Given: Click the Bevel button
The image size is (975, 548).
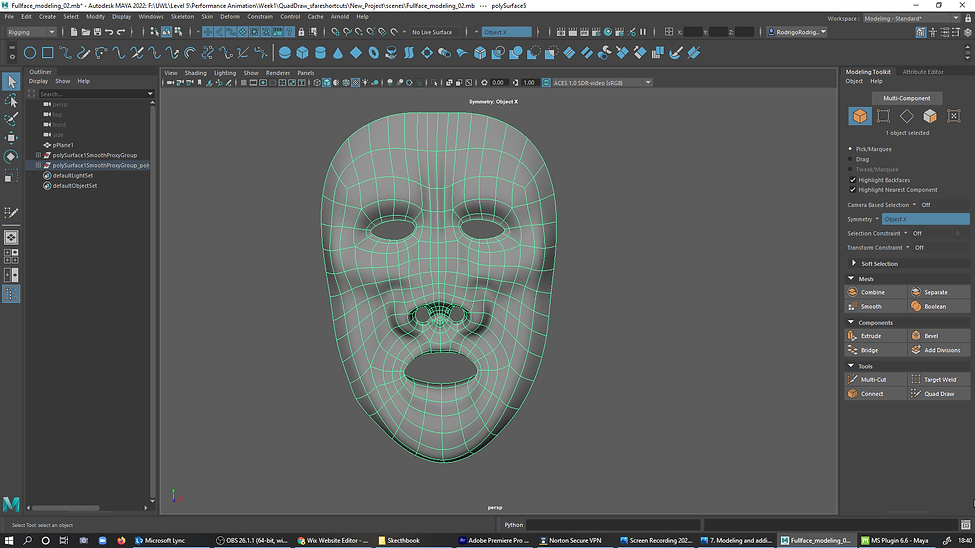Looking at the screenshot, I should tap(938, 336).
